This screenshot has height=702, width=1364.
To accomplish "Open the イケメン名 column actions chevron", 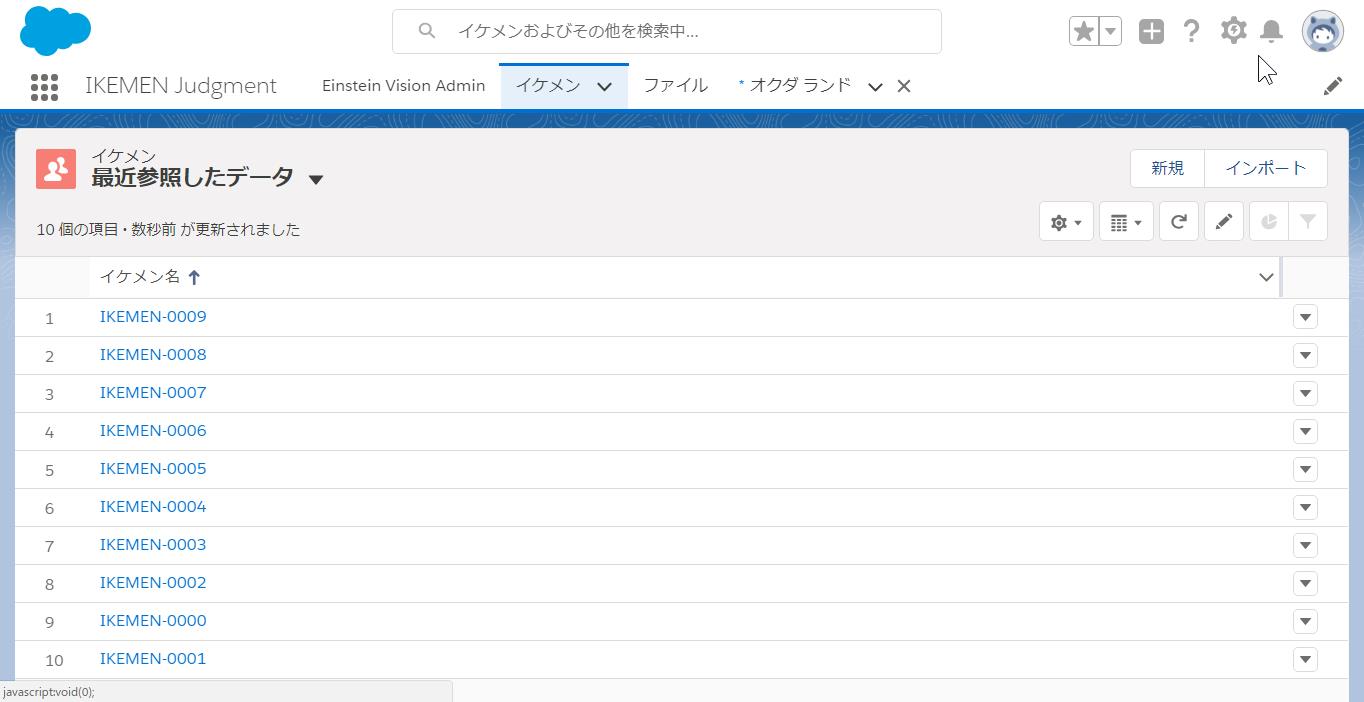I will click(1266, 277).
